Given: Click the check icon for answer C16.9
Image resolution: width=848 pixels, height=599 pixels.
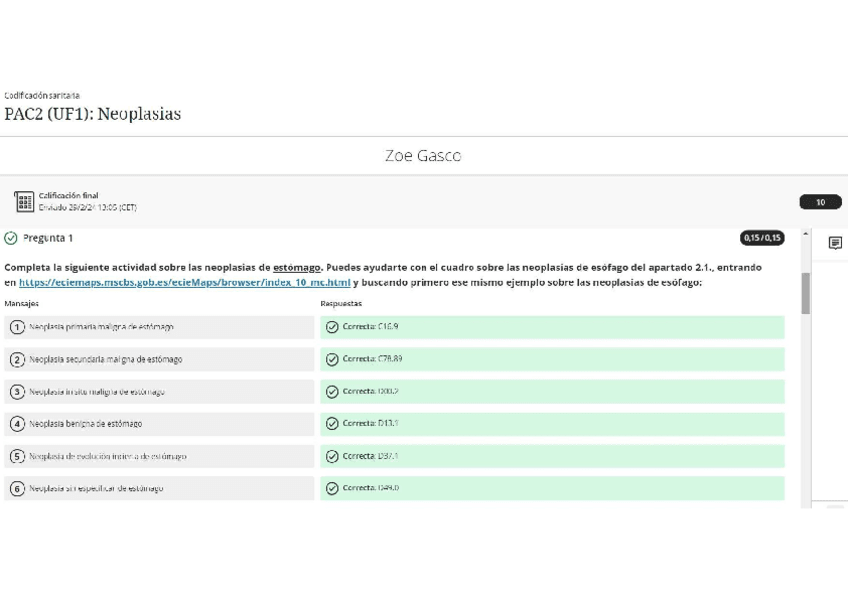Looking at the screenshot, I should pos(332,327).
